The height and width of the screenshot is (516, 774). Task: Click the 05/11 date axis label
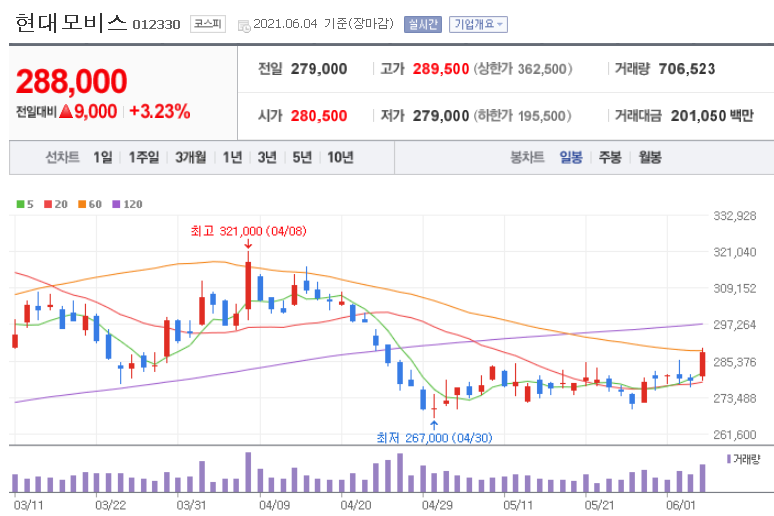click(518, 505)
